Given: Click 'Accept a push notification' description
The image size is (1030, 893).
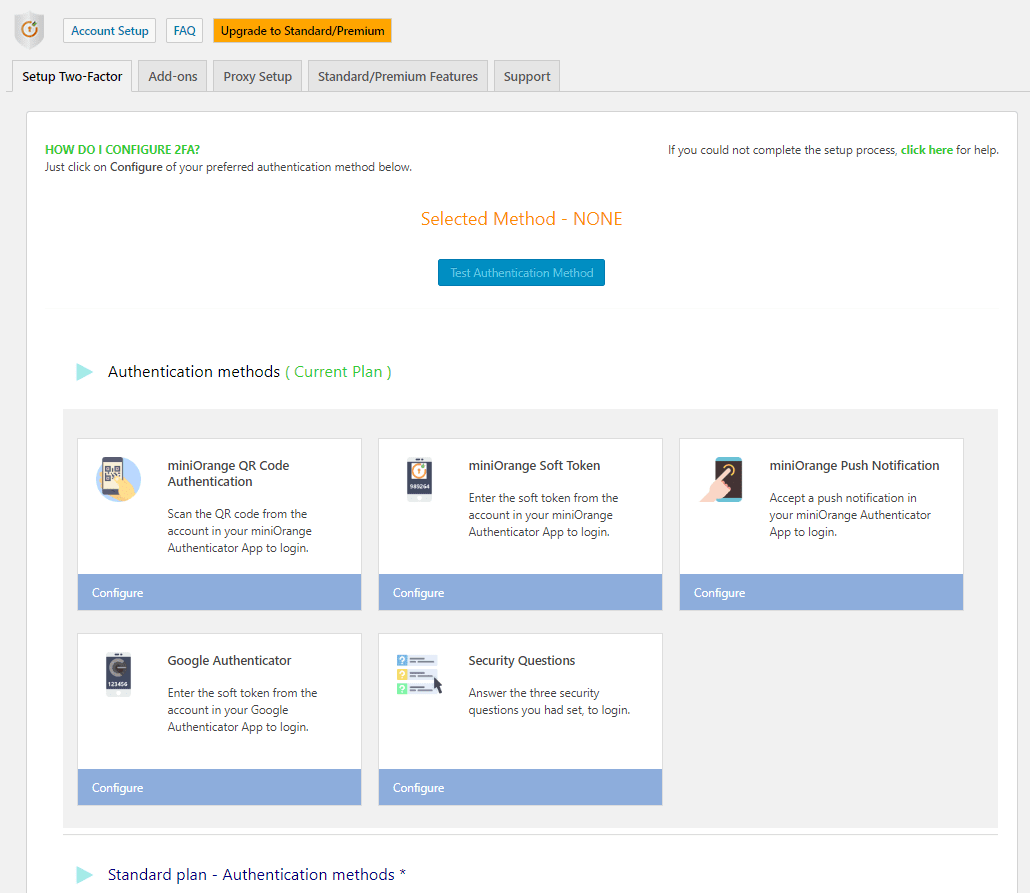Looking at the screenshot, I should tap(850, 515).
